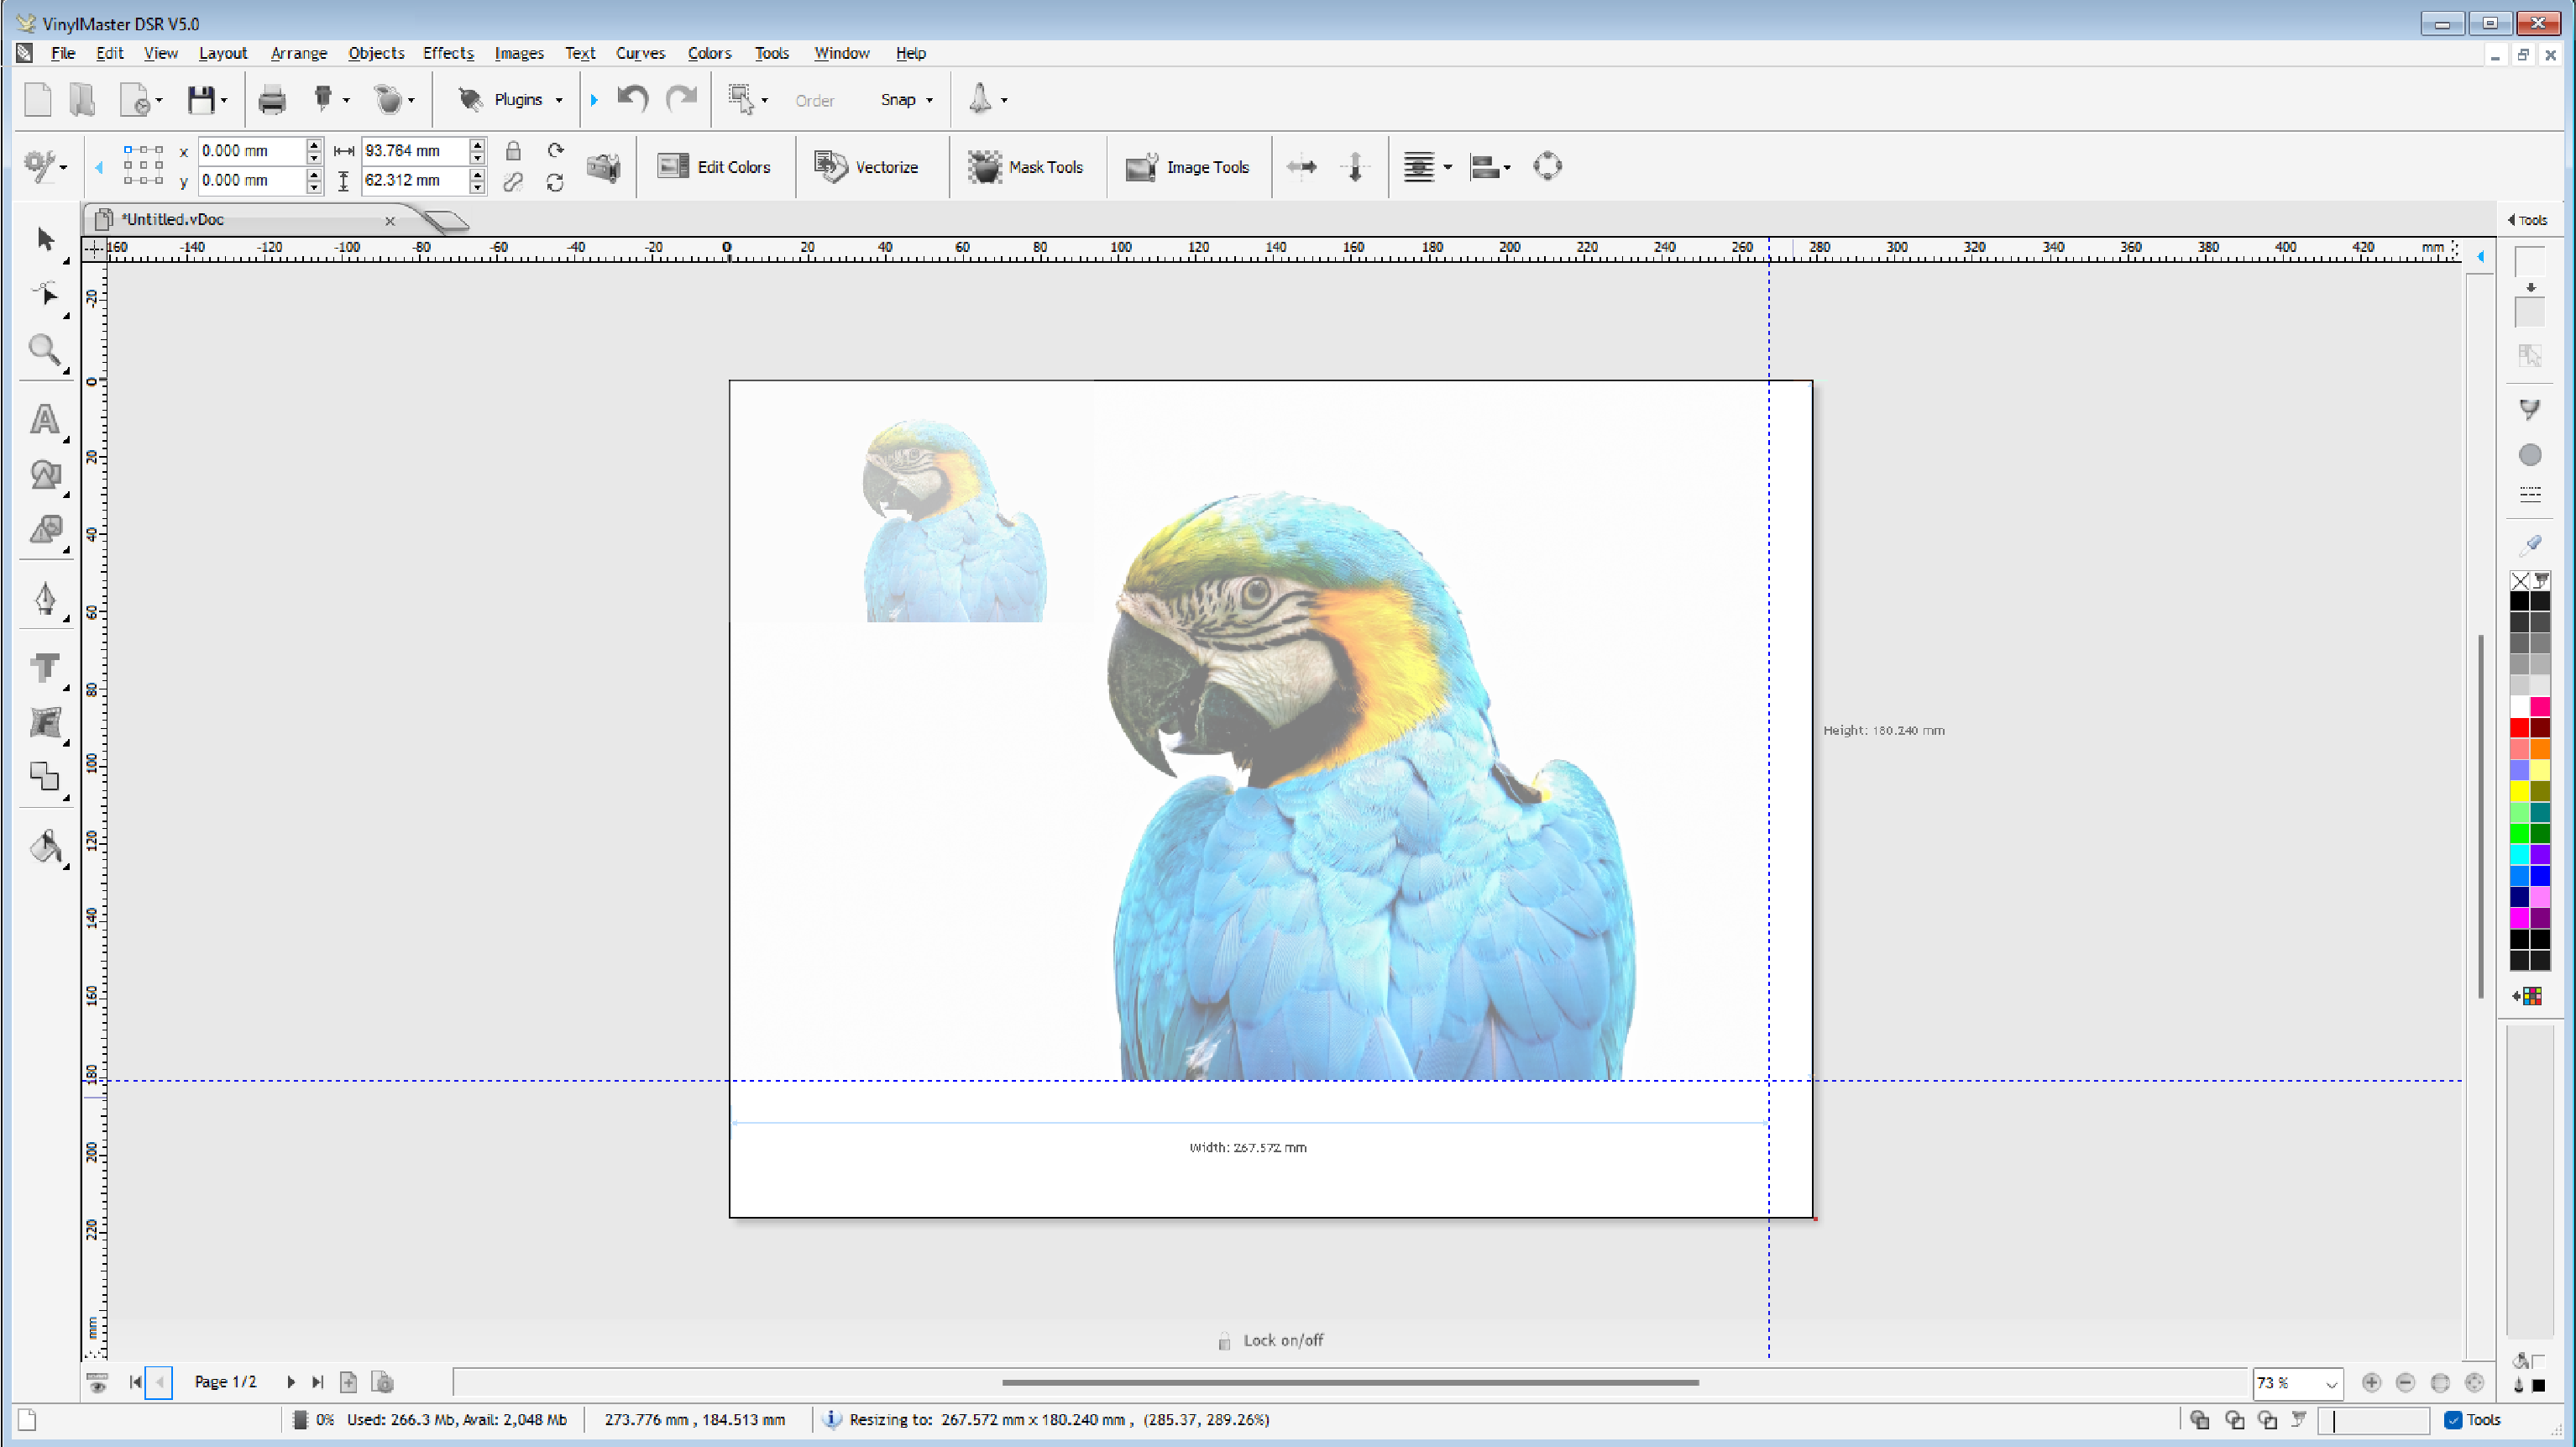The height and width of the screenshot is (1447, 2576).
Task: Click the floppy disk save icon
Action: (201, 99)
